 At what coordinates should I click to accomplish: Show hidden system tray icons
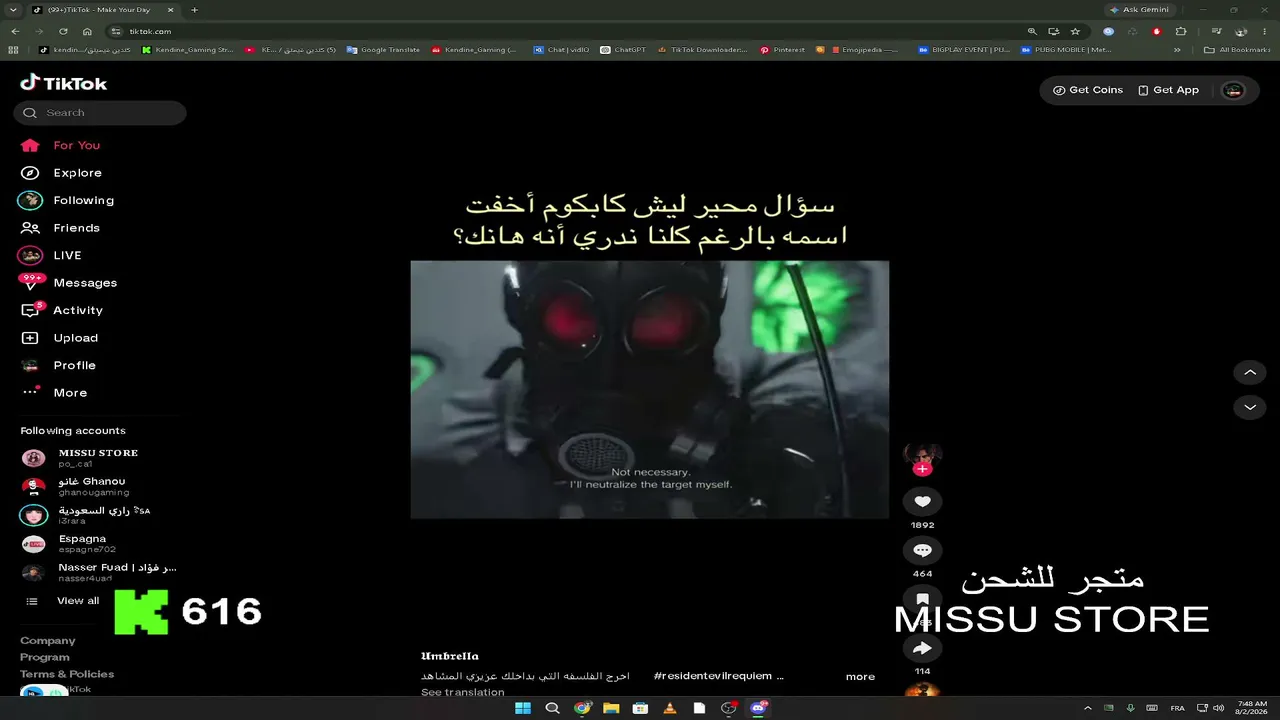[x=1088, y=708]
